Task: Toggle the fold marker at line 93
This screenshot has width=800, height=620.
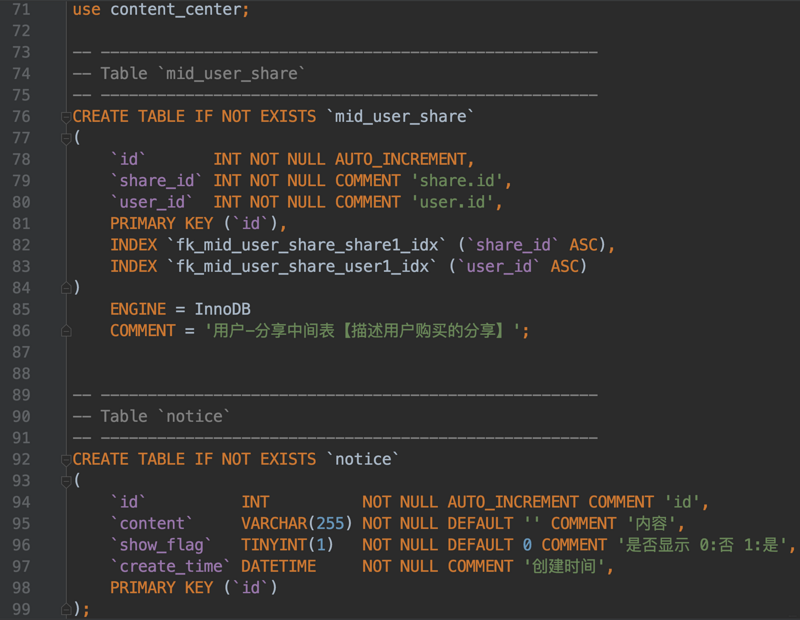Action: coord(66,481)
